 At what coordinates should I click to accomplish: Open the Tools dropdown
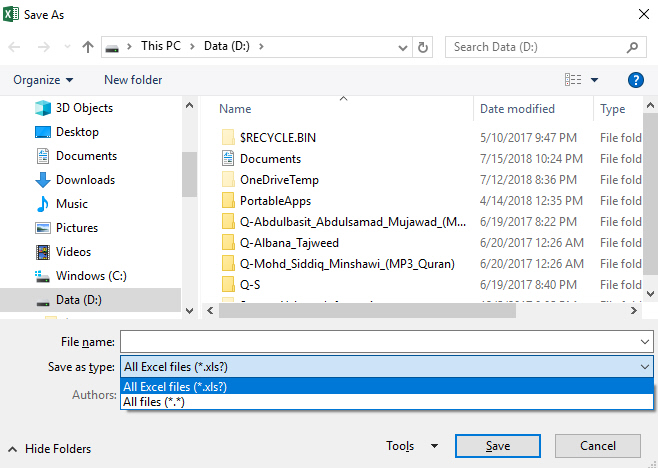click(x=412, y=446)
